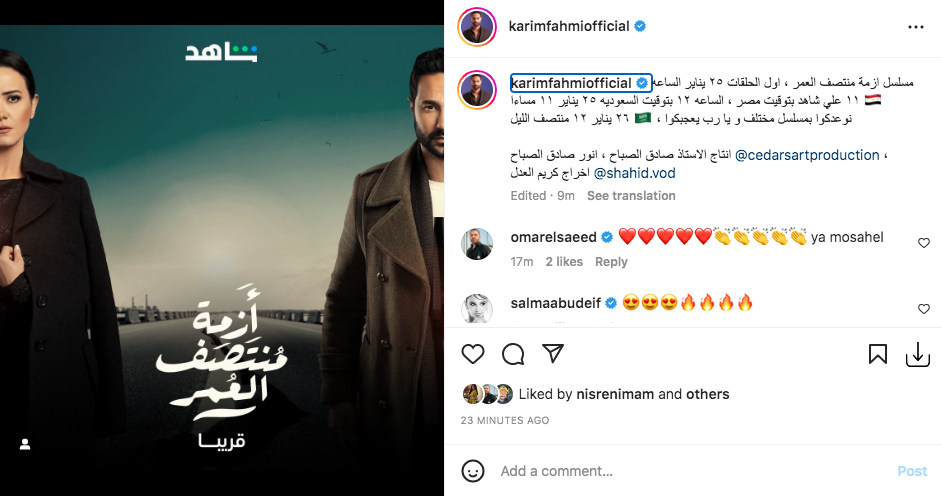Open the three-dot more options menu
Image resolution: width=942 pixels, height=496 pixels.
pyautogui.click(x=916, y=27)
